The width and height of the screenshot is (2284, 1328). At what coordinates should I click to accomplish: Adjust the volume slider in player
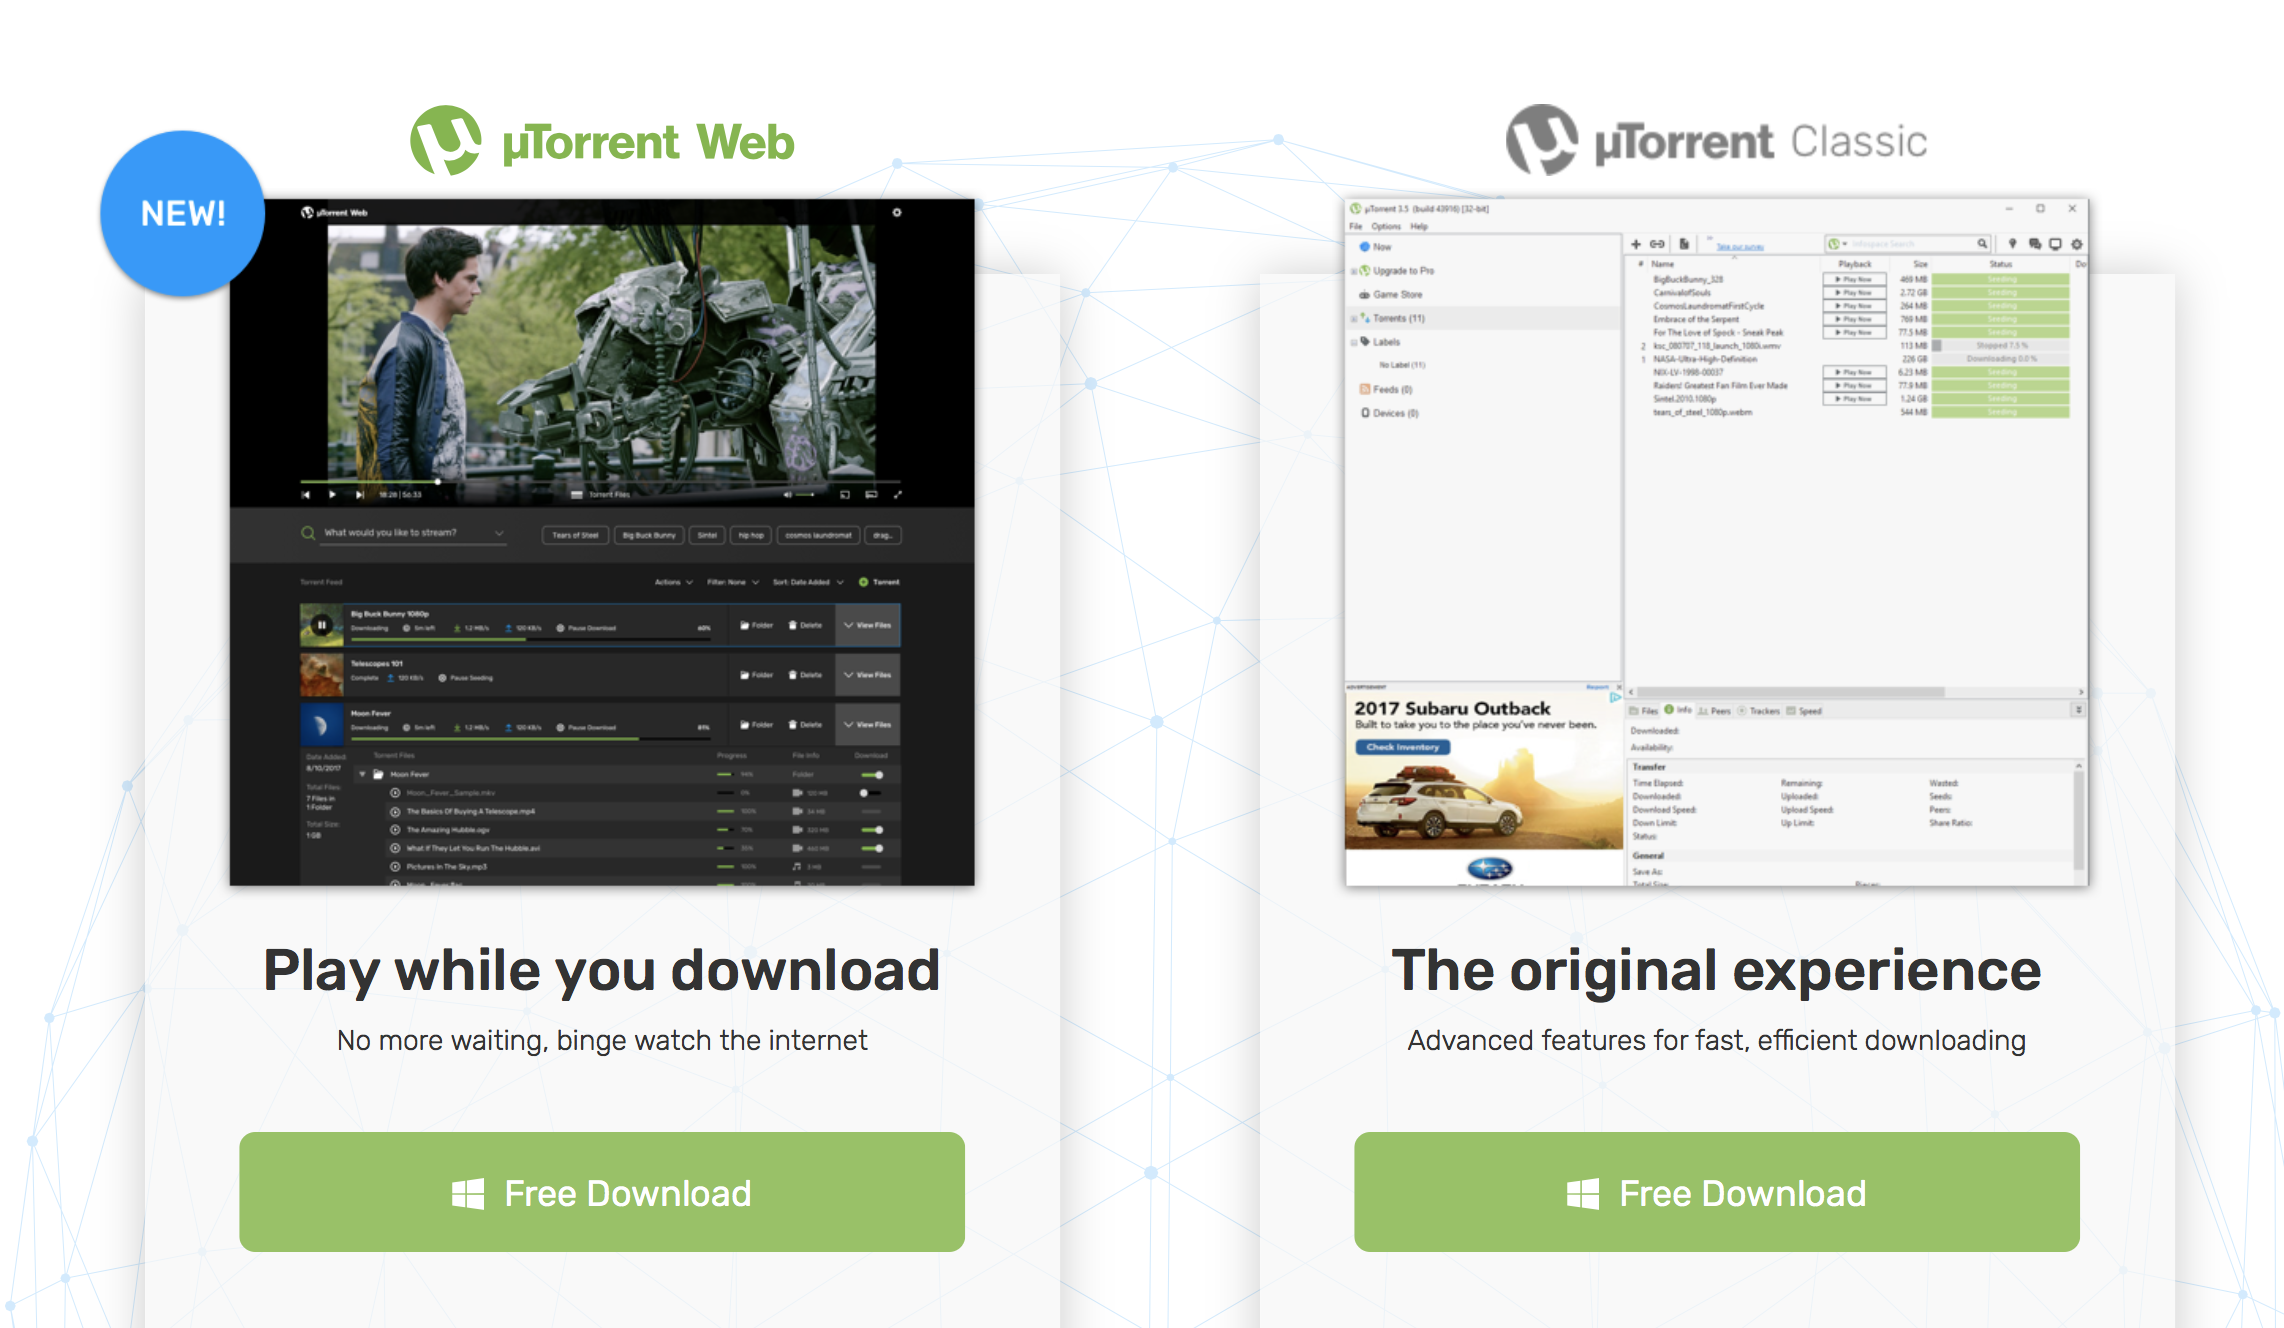805,494
